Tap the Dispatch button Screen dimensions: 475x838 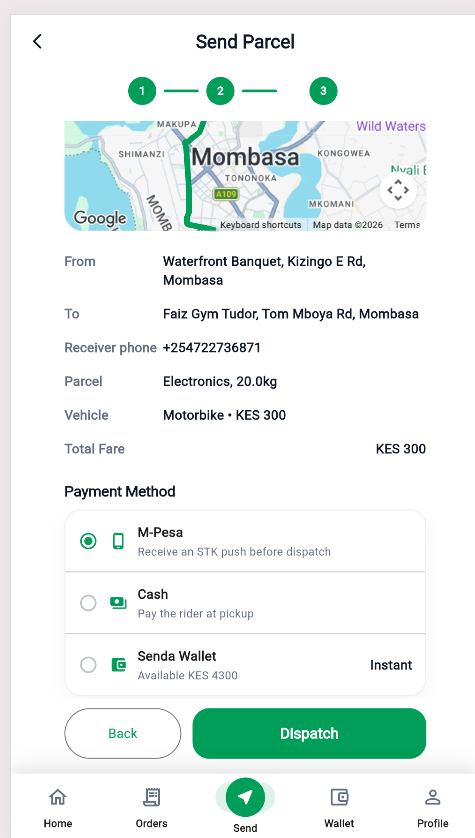tap(309, 733)
